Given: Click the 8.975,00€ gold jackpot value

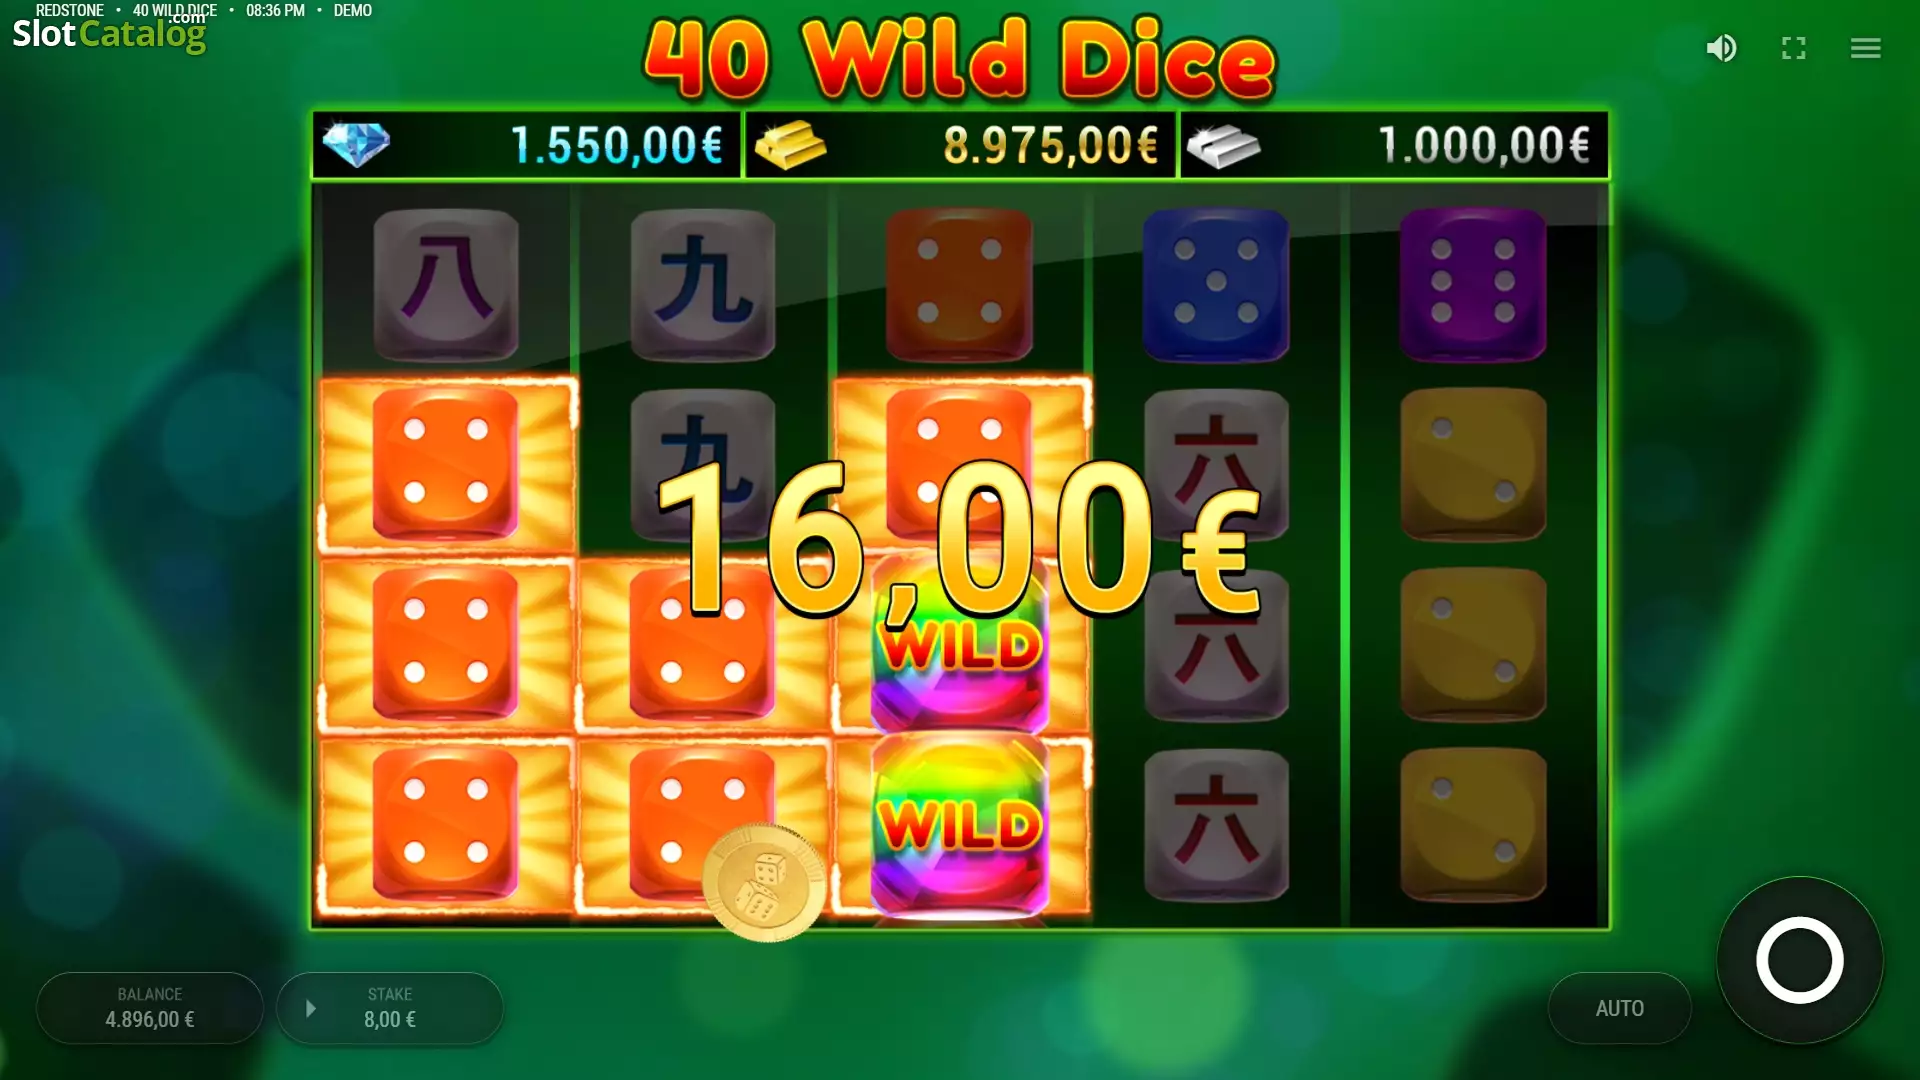Looking at the screenshot, I should tap(1051, 146).
